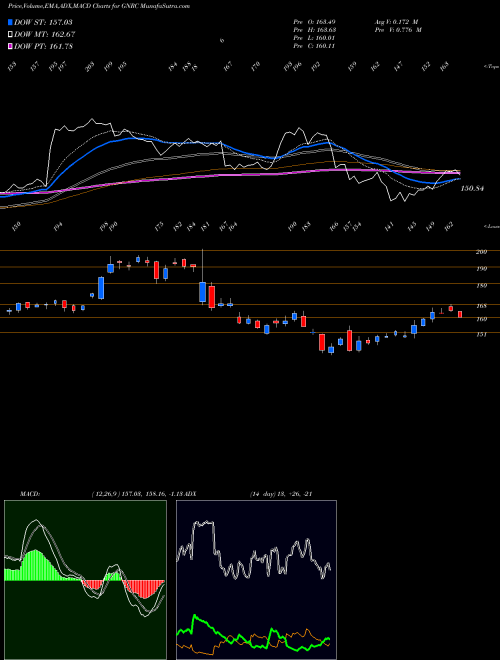Click the 'Pre O: 163.49' open value
The width and height of the screenshot is (500, 660).
point(314,21)
